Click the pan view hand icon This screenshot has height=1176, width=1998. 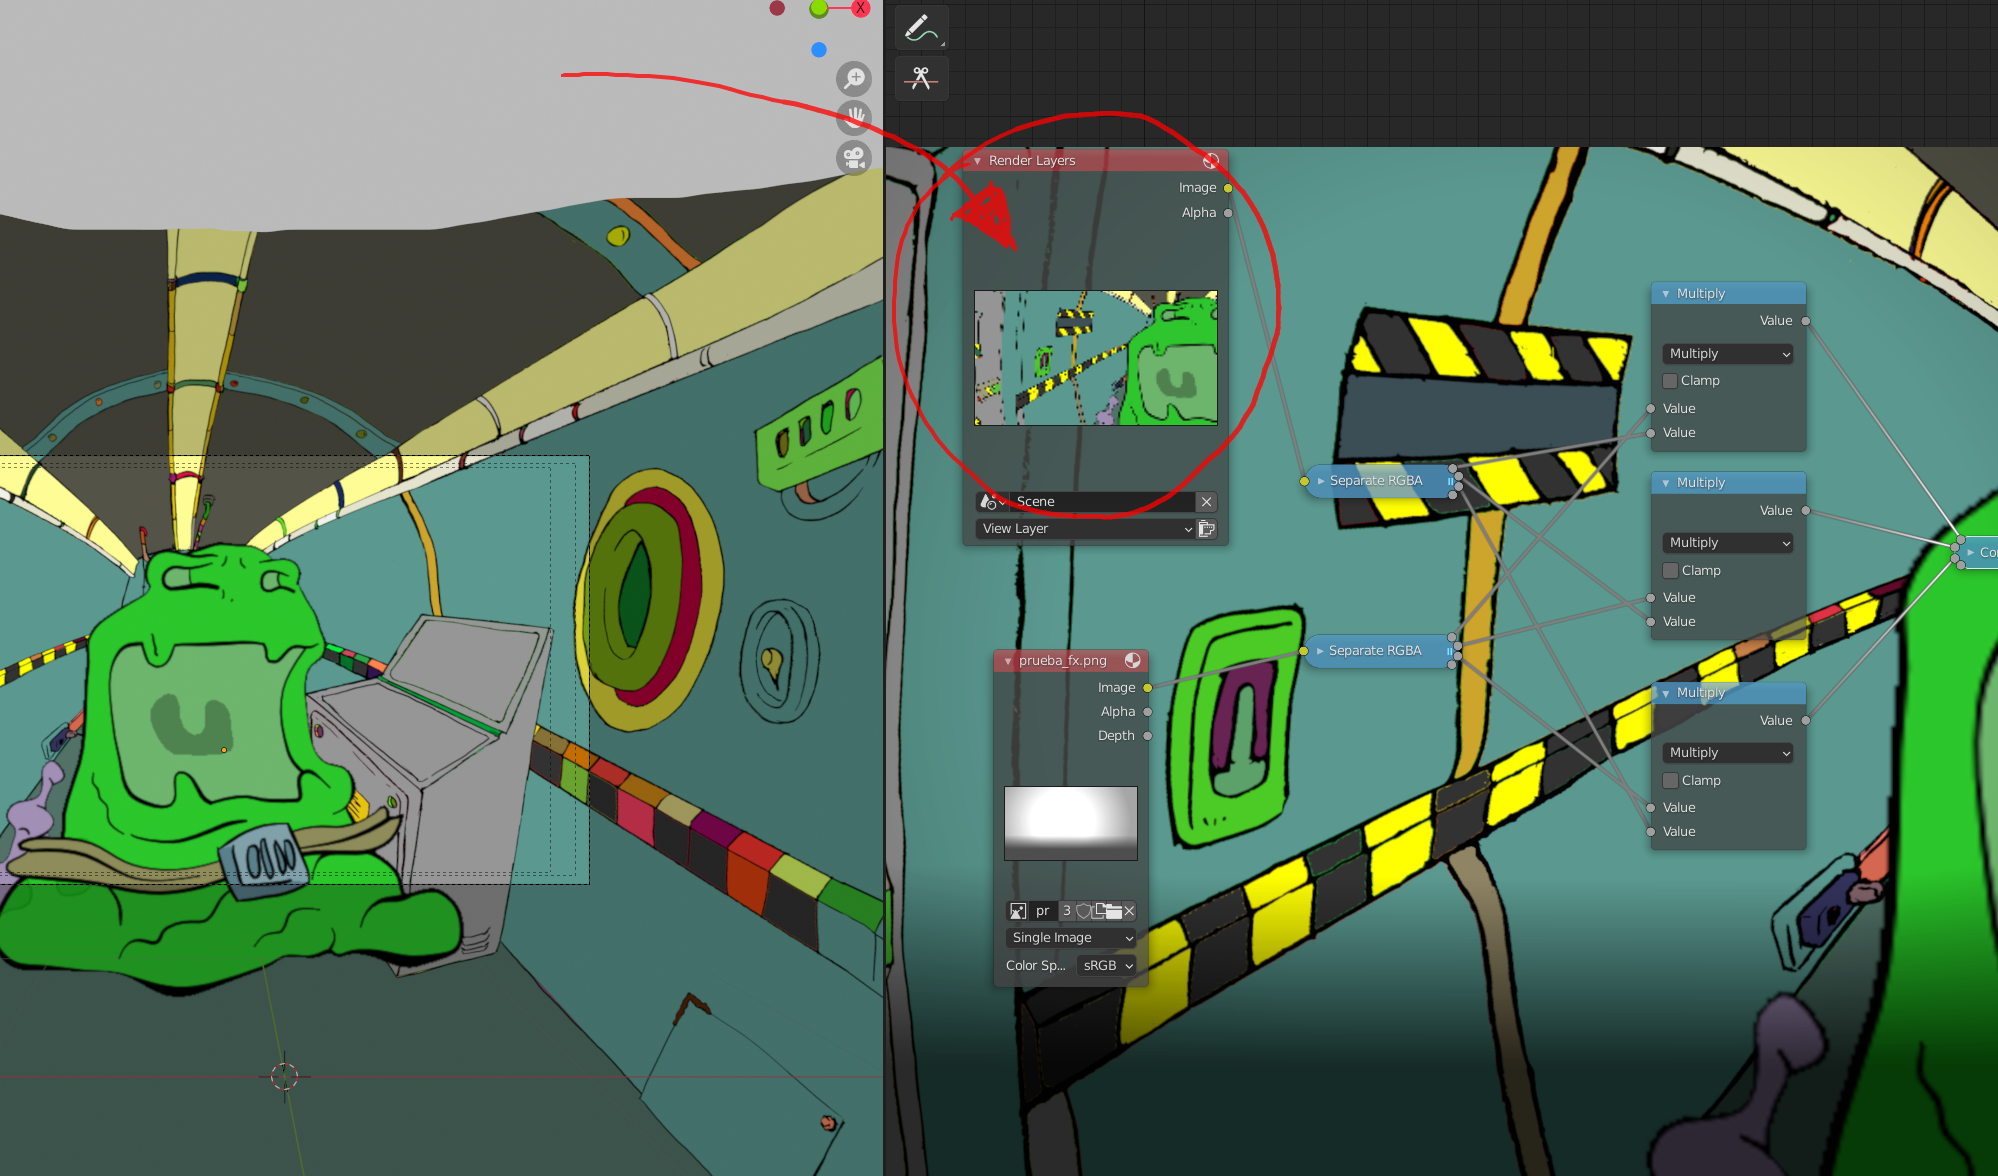(x=854, y=117)
